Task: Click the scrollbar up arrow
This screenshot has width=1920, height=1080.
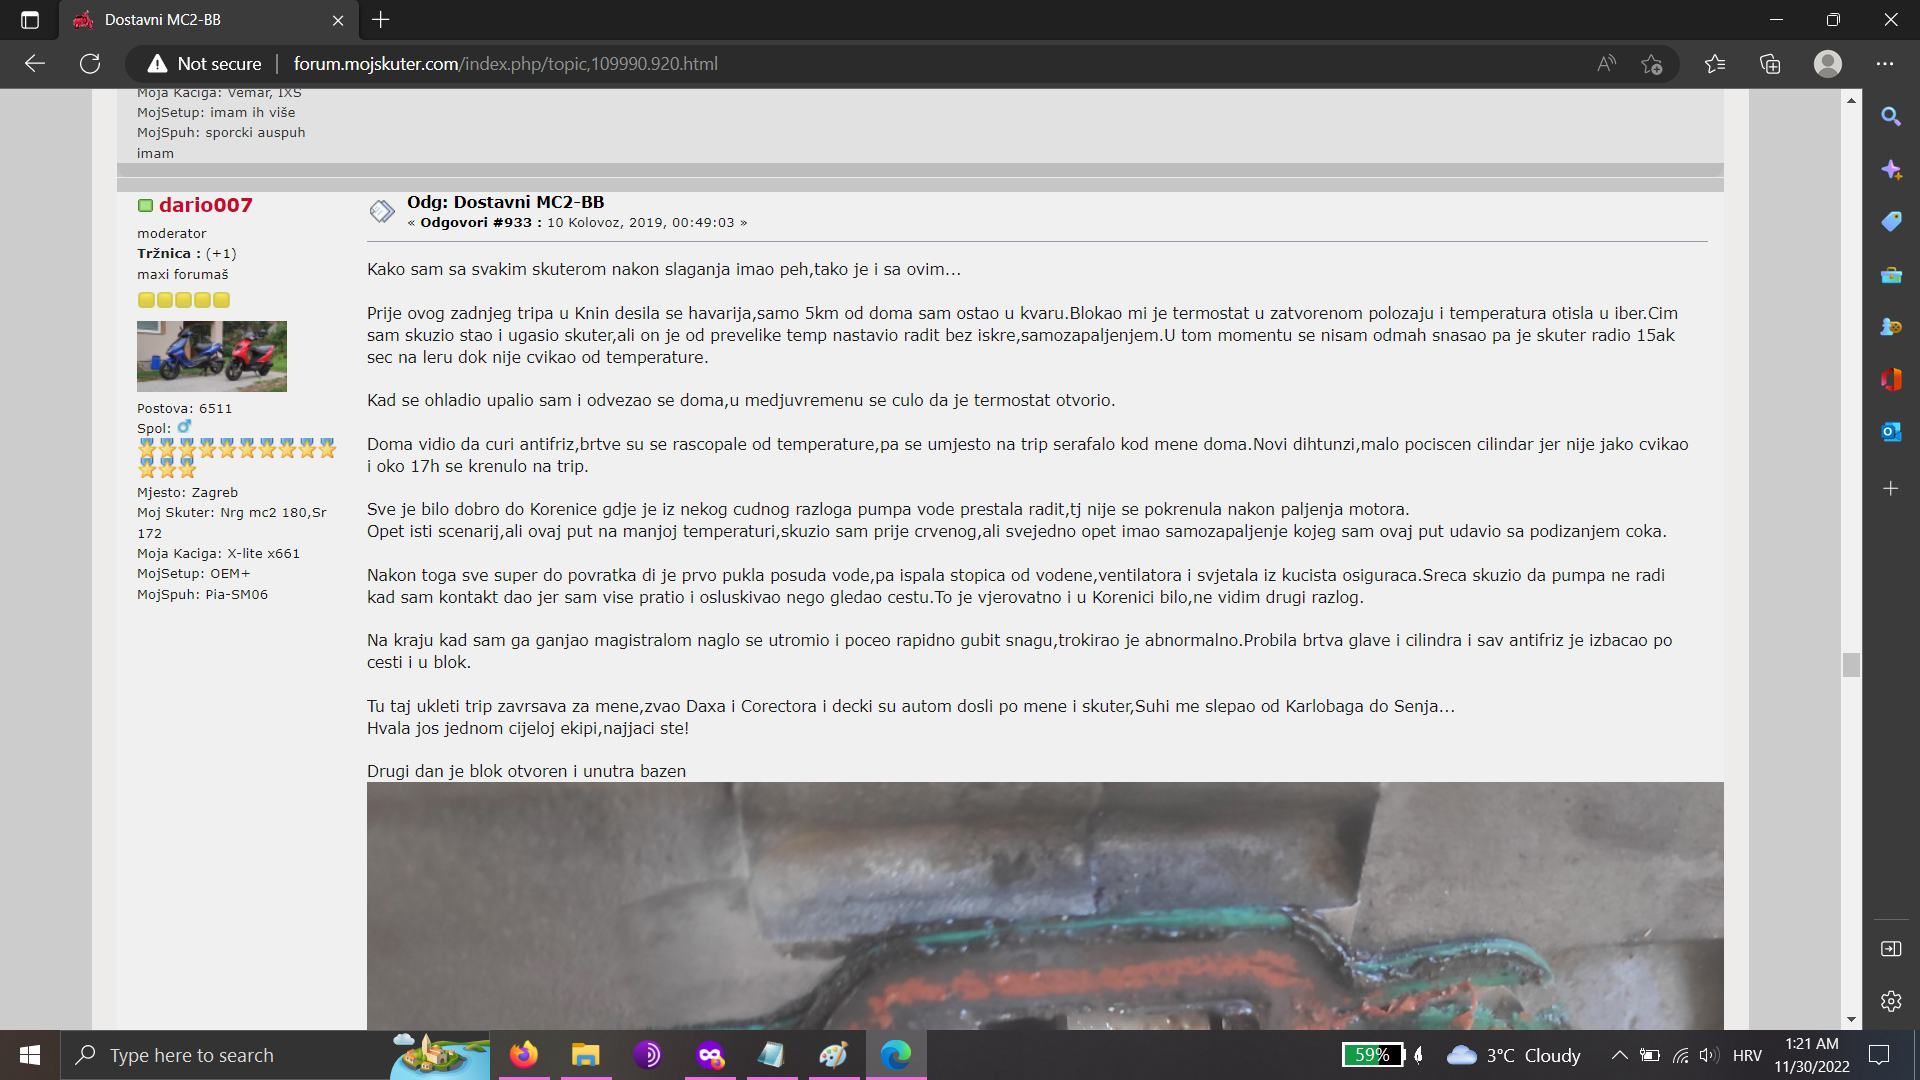Action: click(x=1851, y=100)
